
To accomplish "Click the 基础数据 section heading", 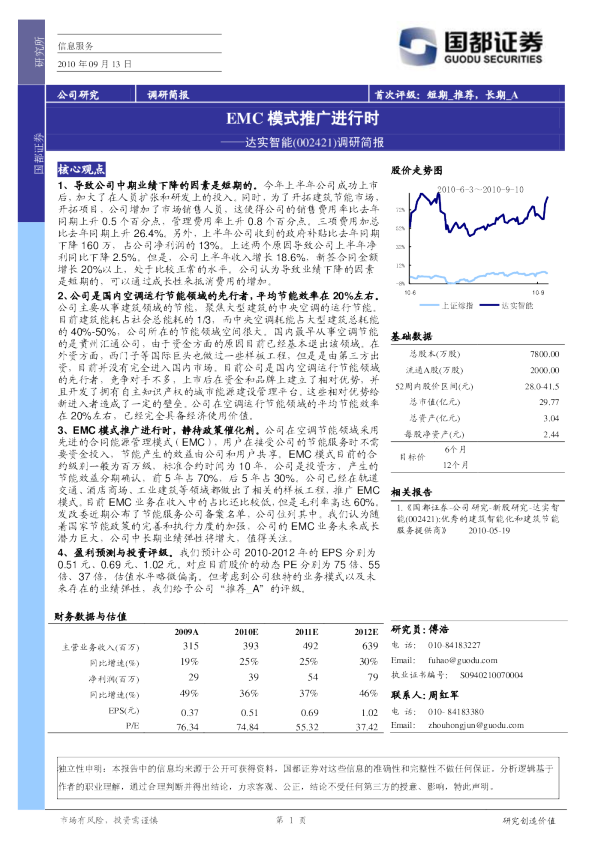I will coord(411,336).
